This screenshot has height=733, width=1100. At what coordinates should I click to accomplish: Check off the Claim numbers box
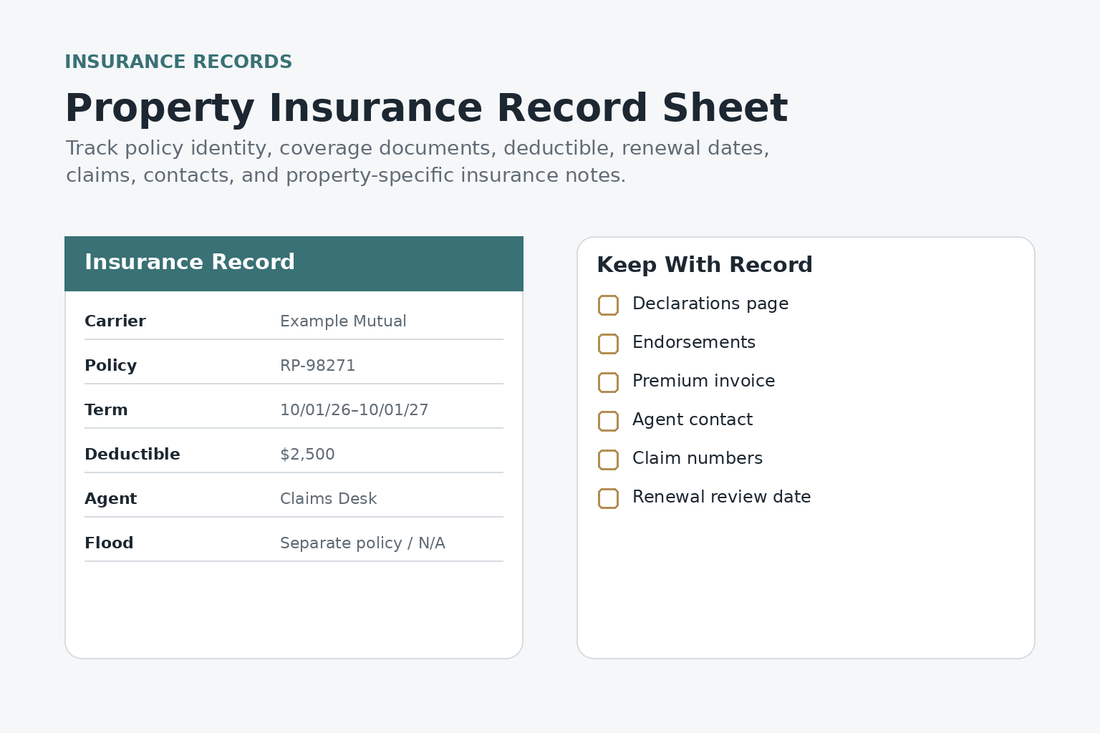[x=608, y=459]
